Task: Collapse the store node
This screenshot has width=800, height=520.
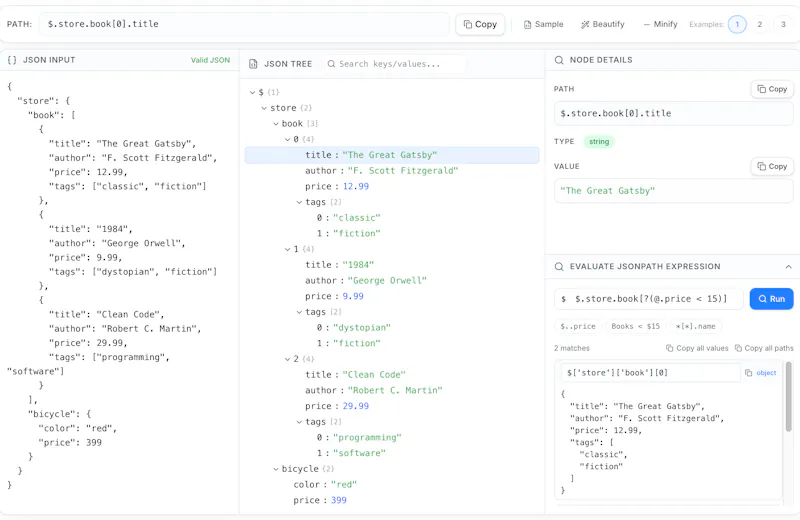Action: (264, 108)
